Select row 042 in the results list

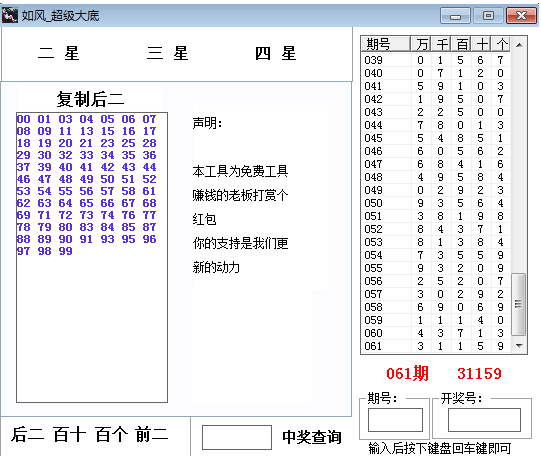pos(436,99)
